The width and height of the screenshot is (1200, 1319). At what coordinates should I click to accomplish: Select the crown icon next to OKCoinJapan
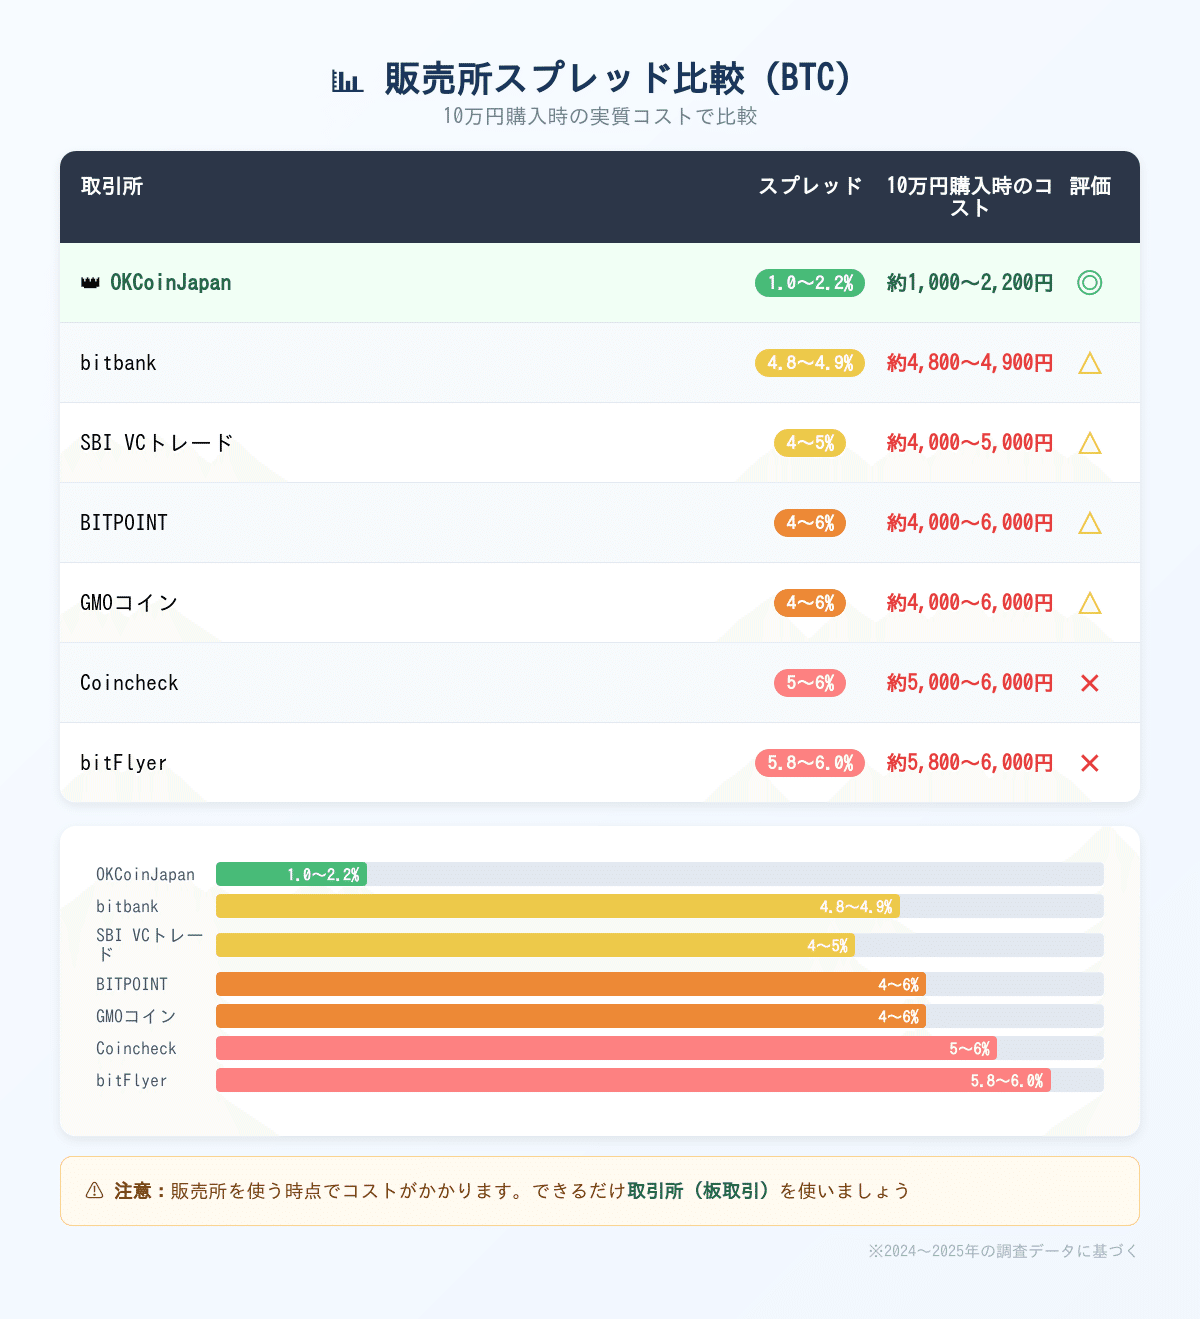(x=91, y=283)
